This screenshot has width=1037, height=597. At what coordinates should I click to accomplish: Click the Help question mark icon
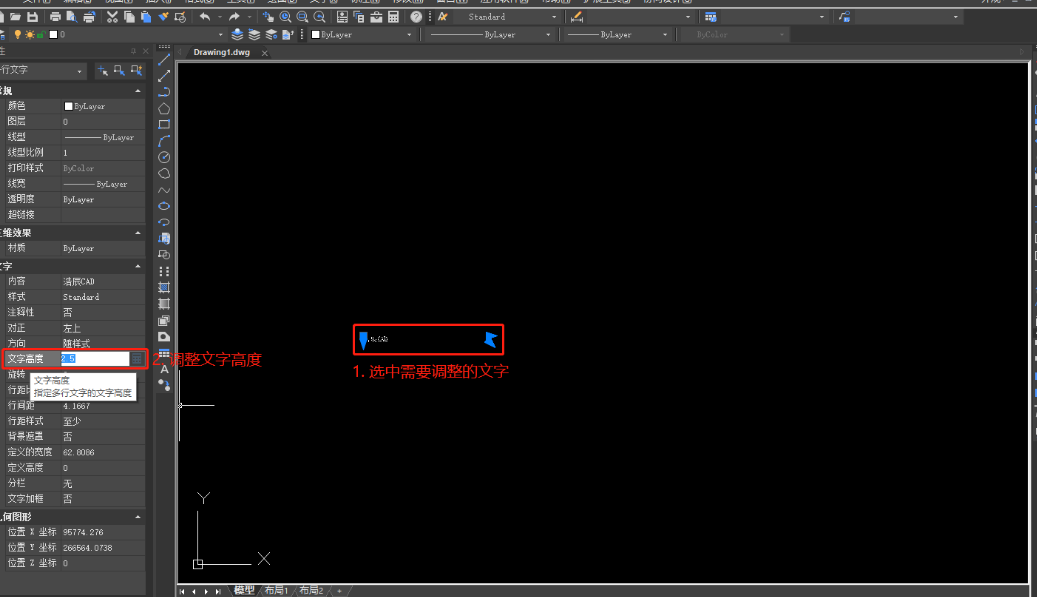[x=416, y=17]
